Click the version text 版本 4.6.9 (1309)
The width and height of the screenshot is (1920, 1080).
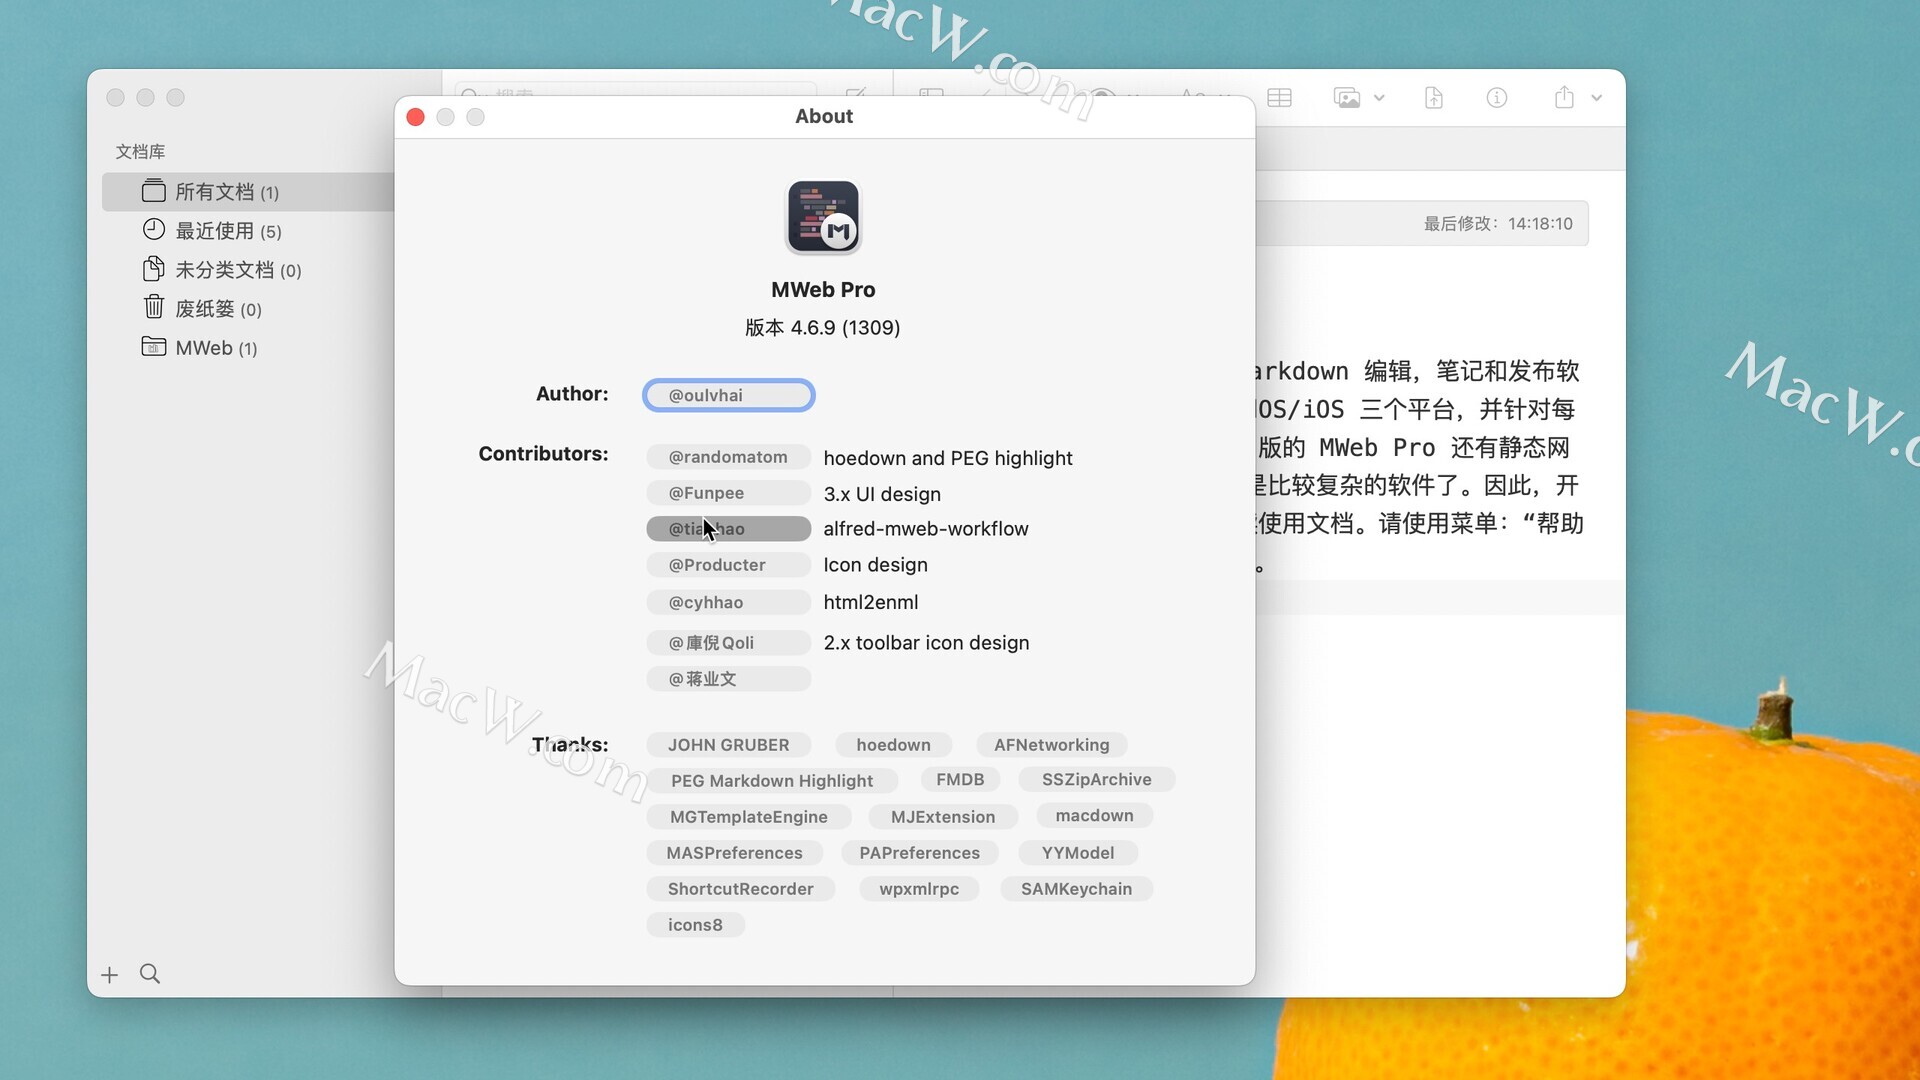(822, 328)
